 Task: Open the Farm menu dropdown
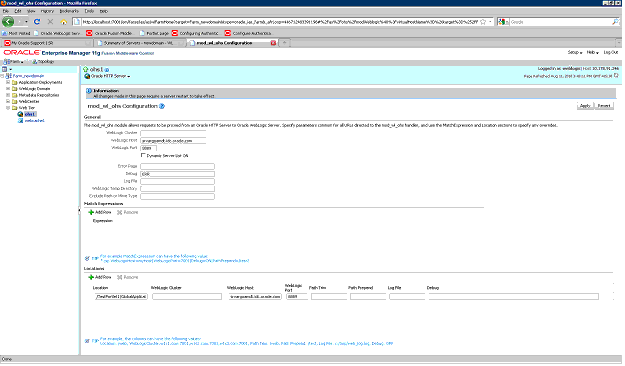tap(13, 62)
